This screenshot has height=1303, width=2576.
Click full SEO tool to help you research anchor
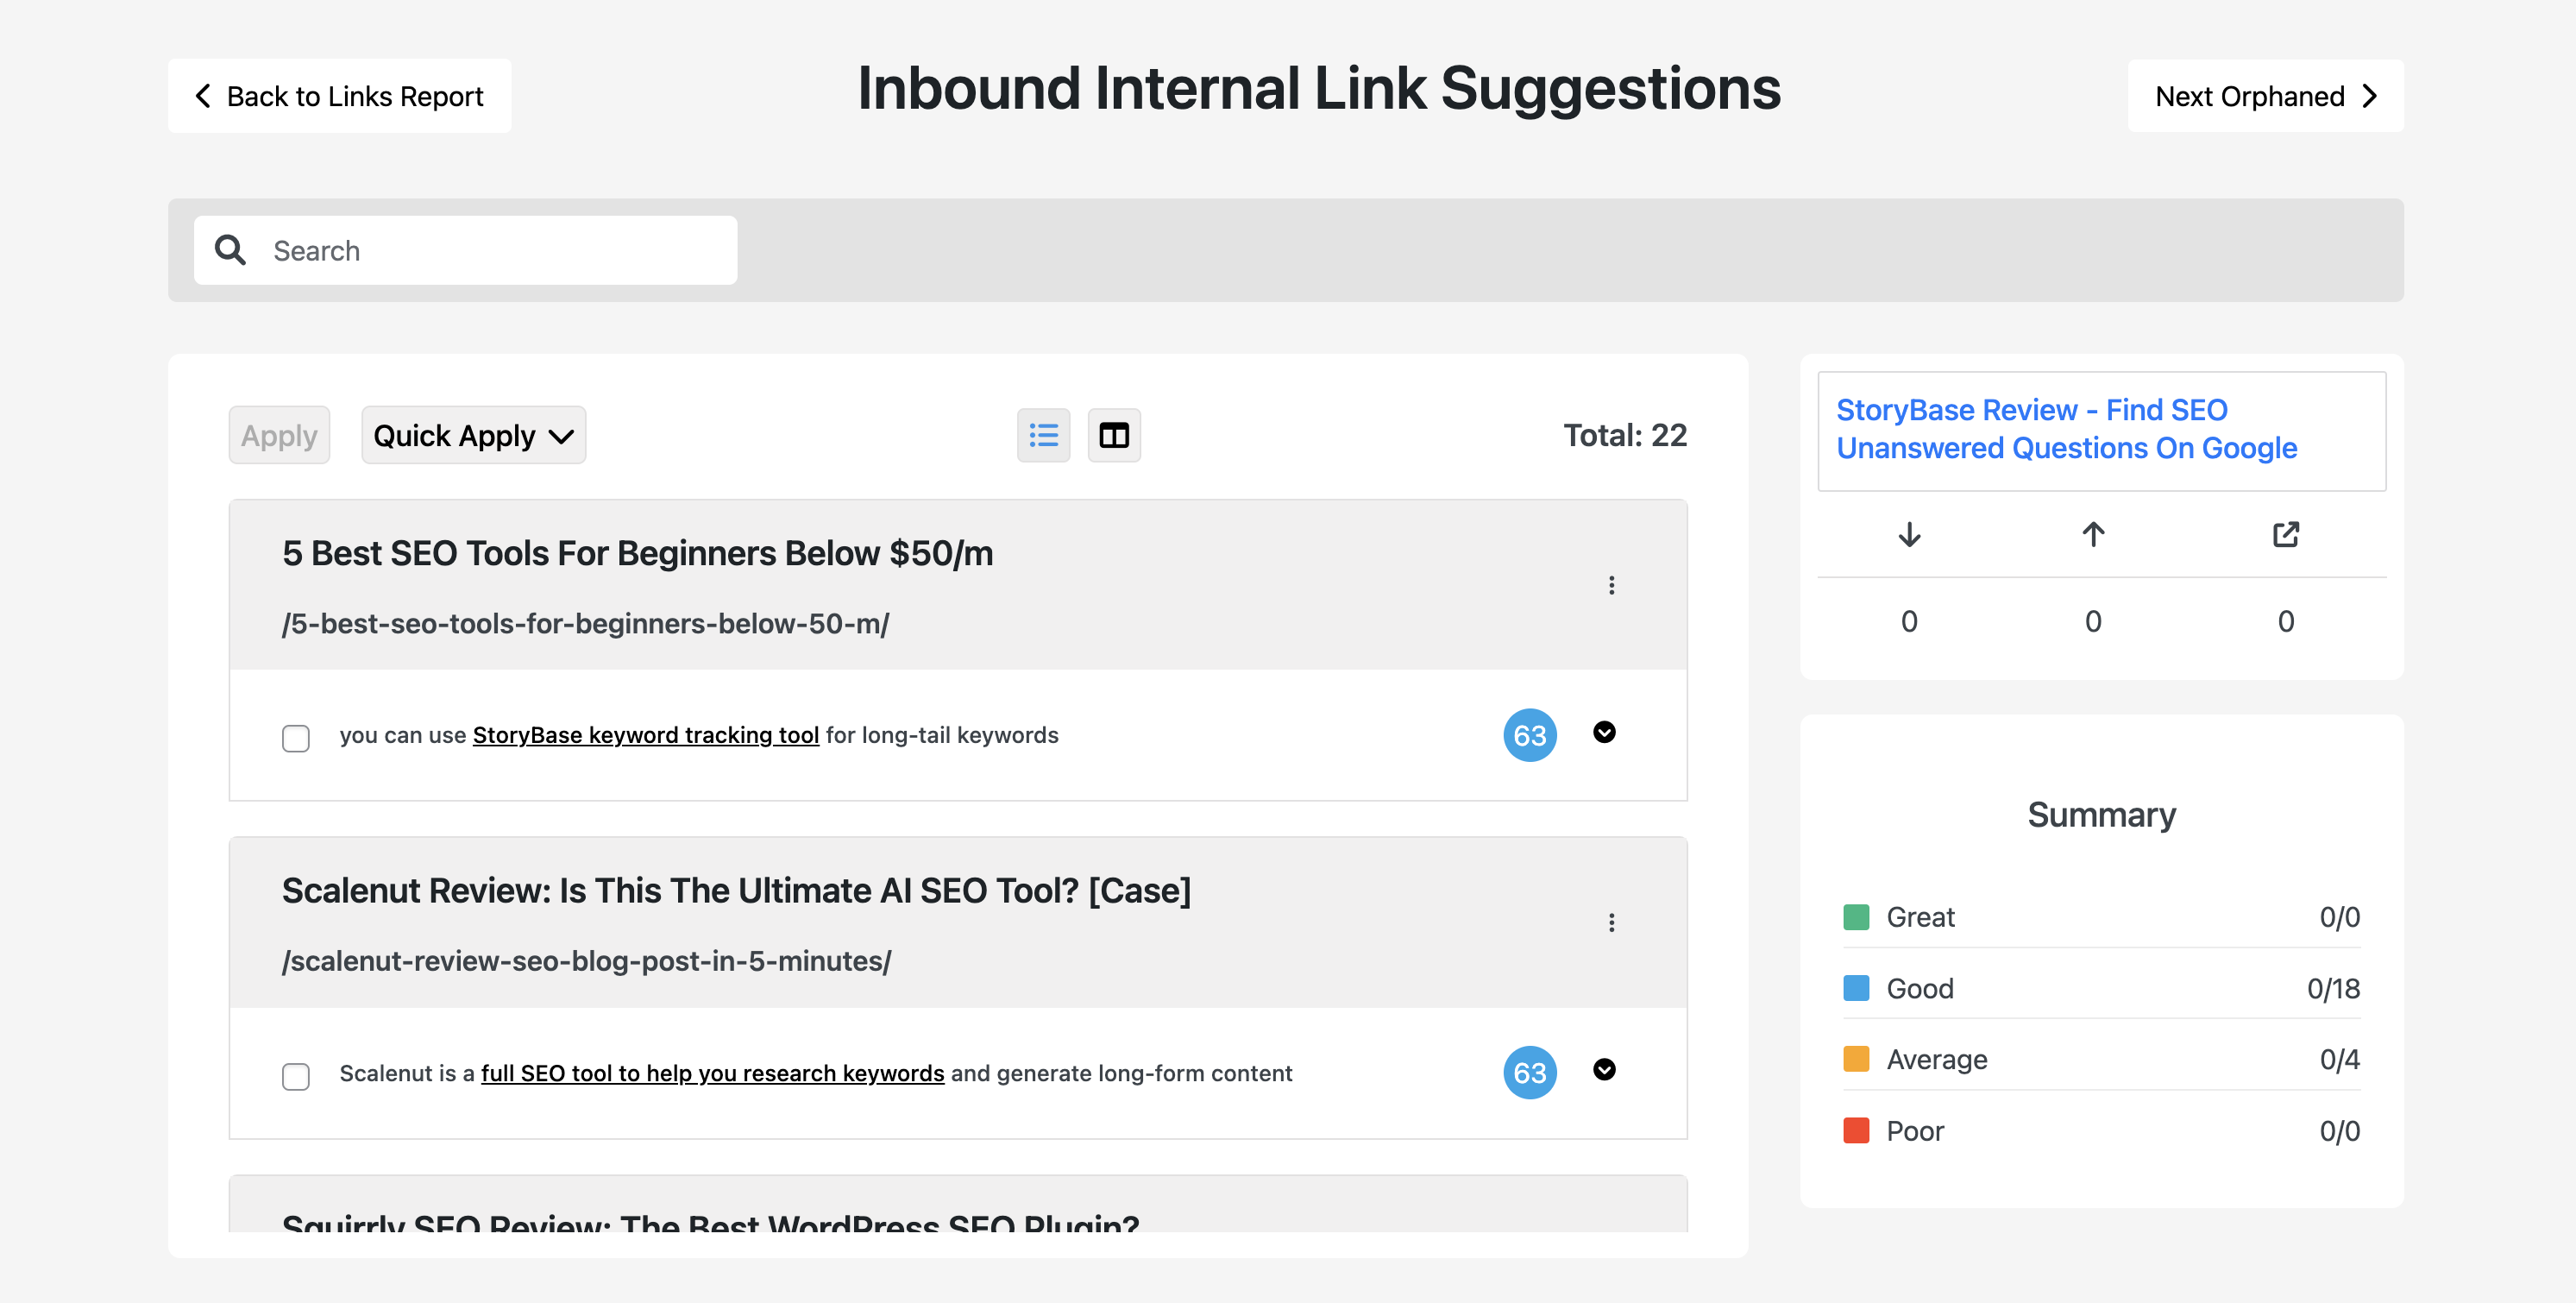pos(712,1073)
